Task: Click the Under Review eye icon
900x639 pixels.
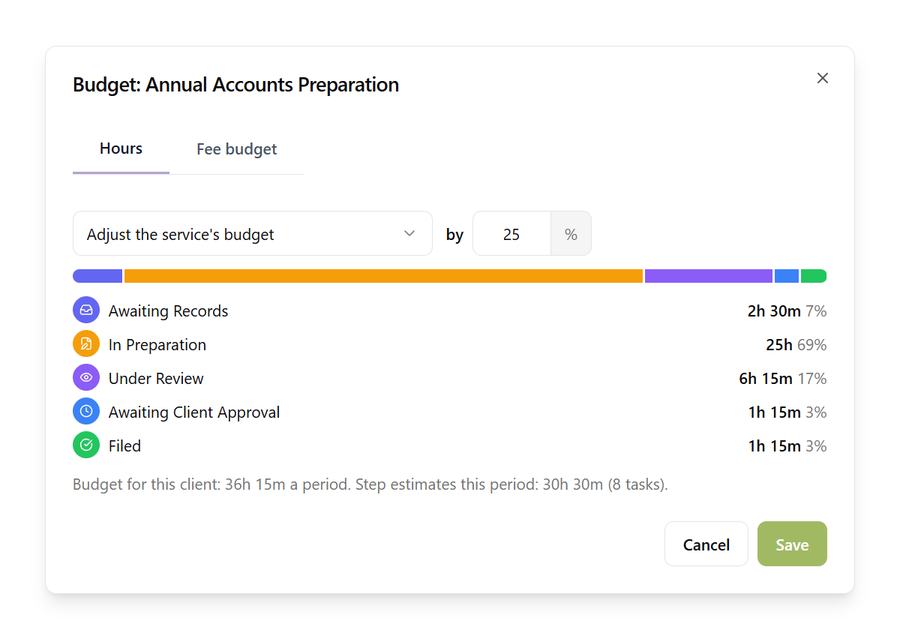Action: (86, 378)
